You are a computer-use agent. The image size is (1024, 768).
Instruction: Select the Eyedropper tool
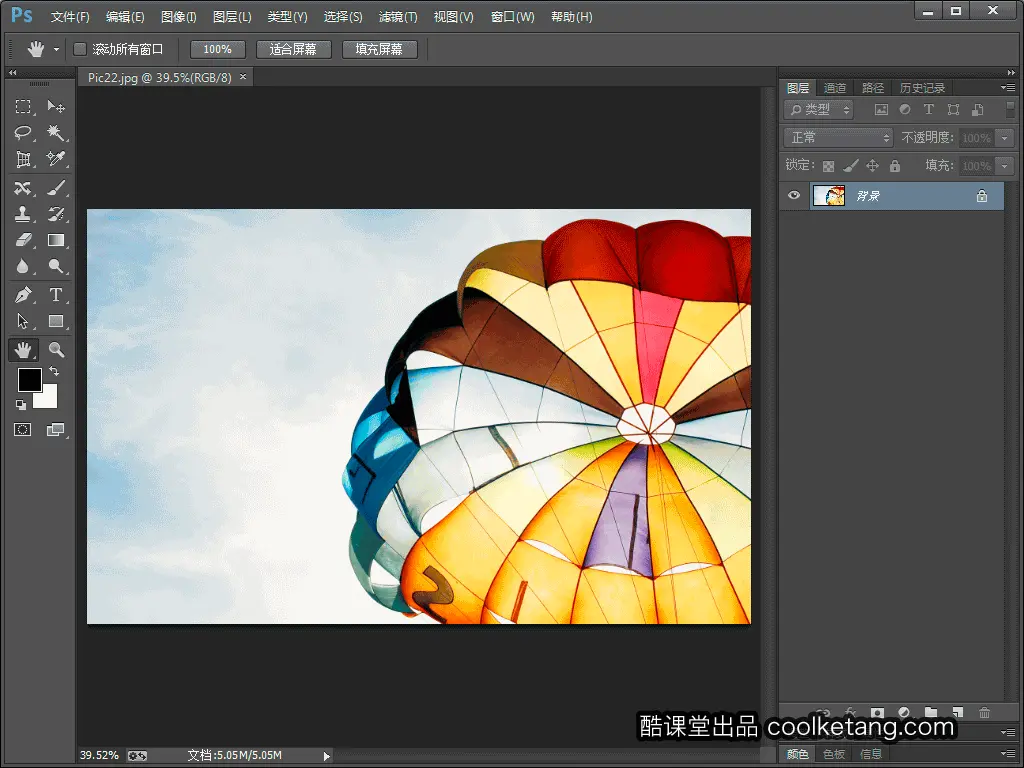click(56, 159)
